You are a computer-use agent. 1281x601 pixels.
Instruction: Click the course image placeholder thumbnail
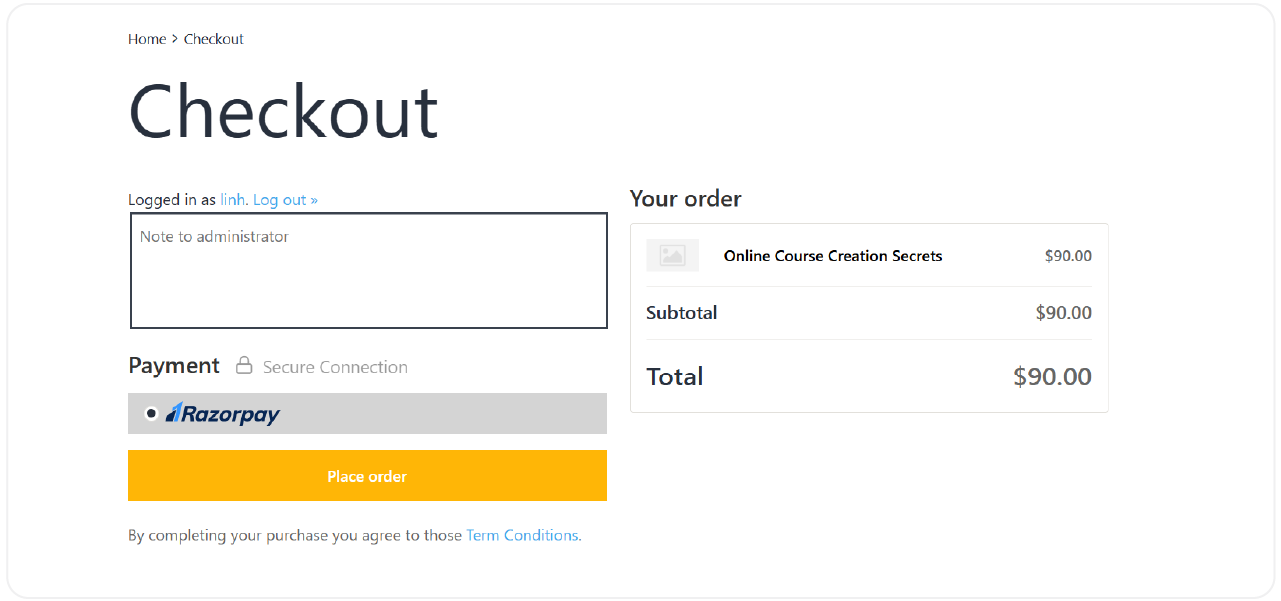click(x=672, y=256)
